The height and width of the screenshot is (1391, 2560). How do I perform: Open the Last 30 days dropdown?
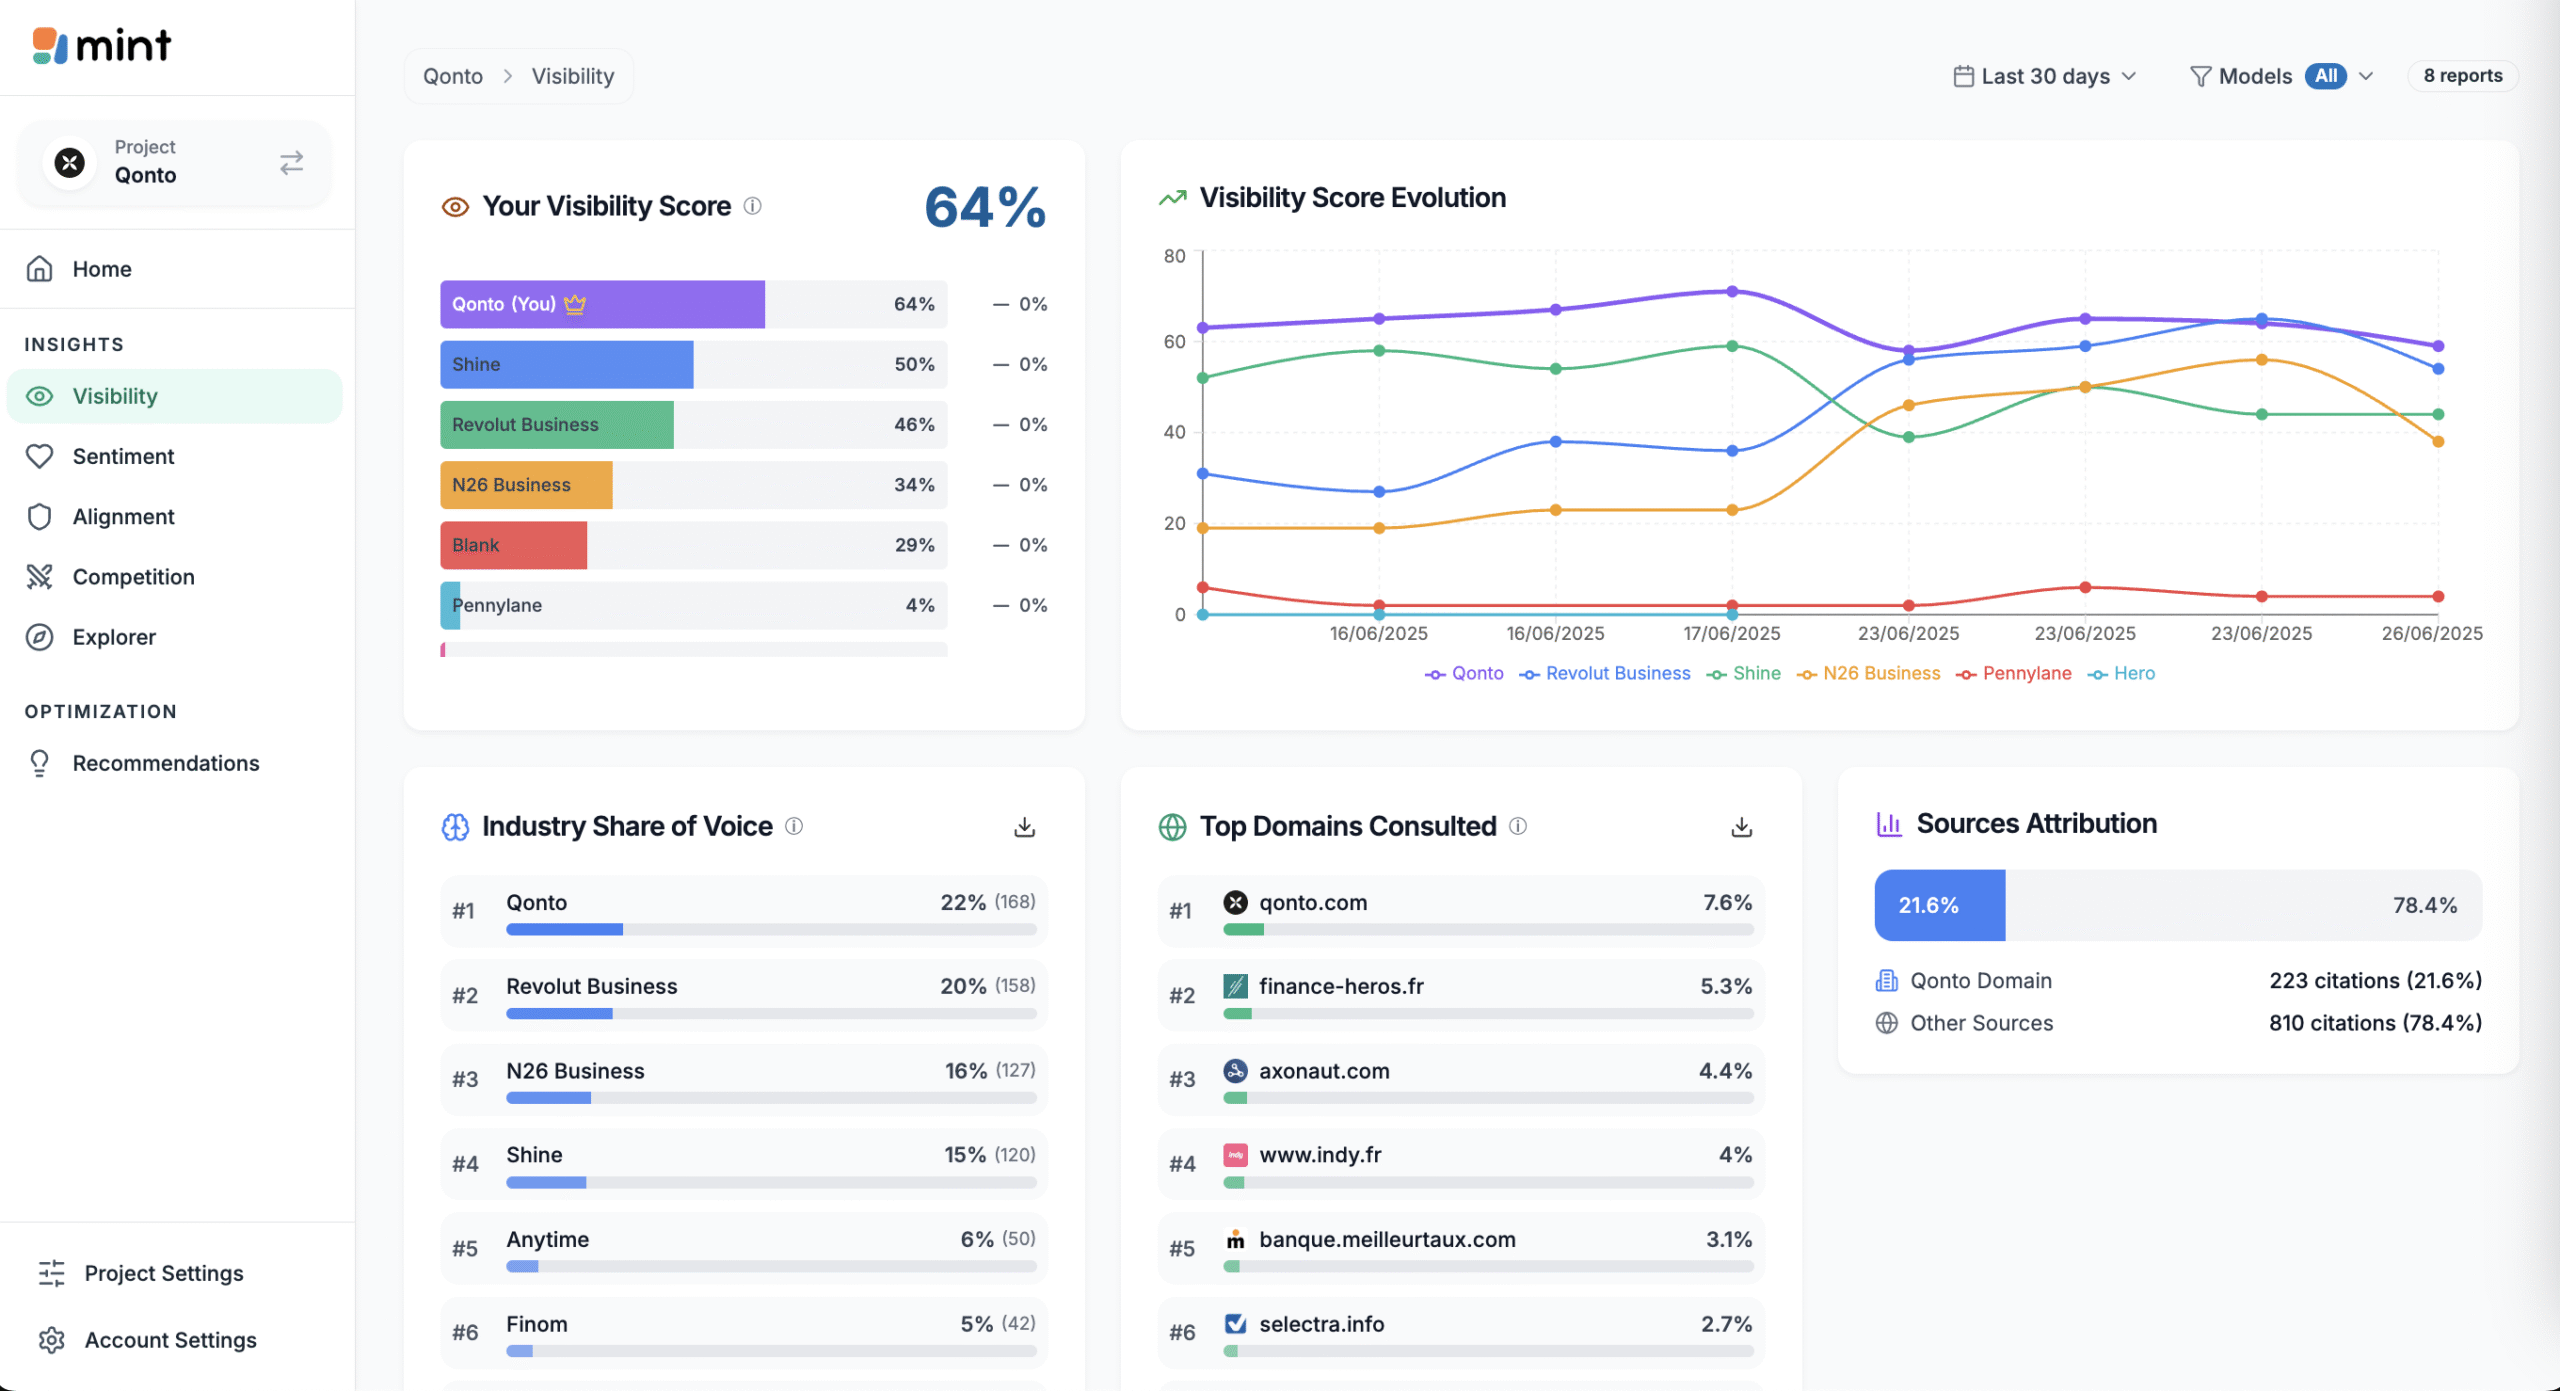[x=2045, y=76]
